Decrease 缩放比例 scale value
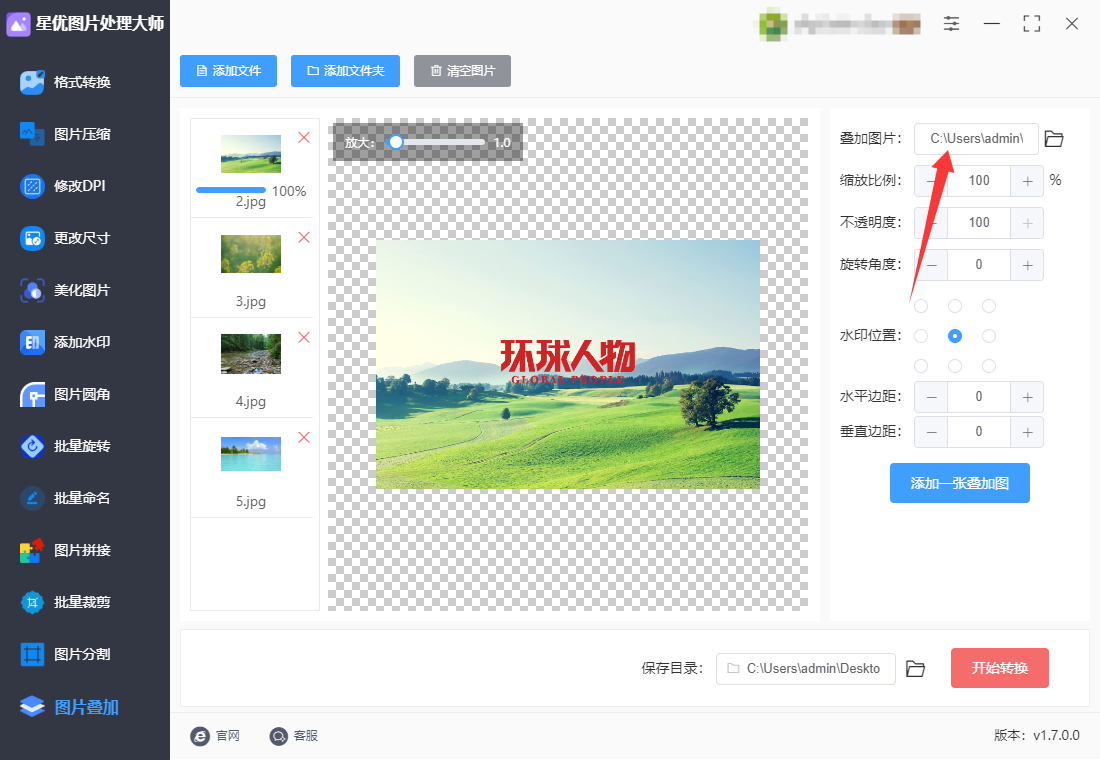1100x760 pixels. 931,181
